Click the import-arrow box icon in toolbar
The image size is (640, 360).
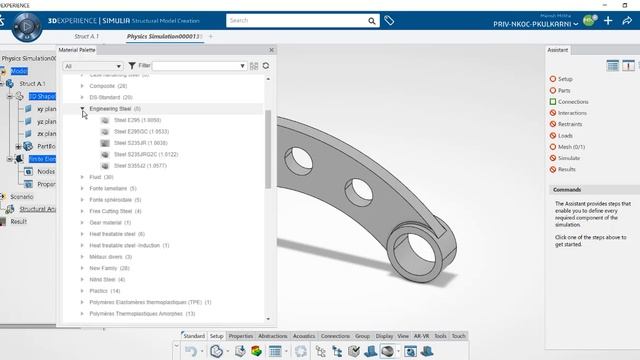point(240,351)
